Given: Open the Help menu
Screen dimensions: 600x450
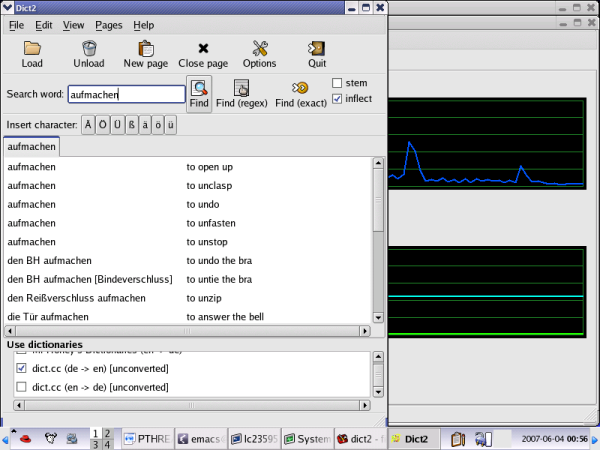Looking at the screenshot, I should pos(143,25).
